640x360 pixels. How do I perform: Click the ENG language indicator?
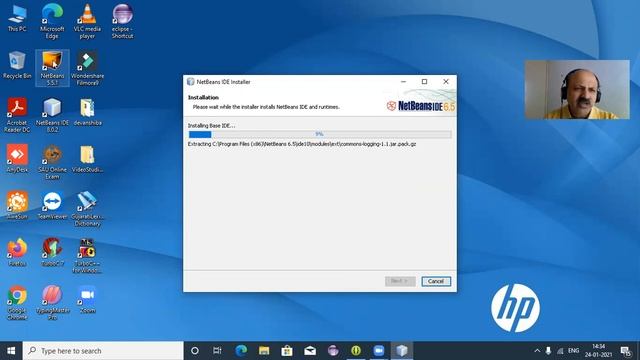(x=573, y=351)
